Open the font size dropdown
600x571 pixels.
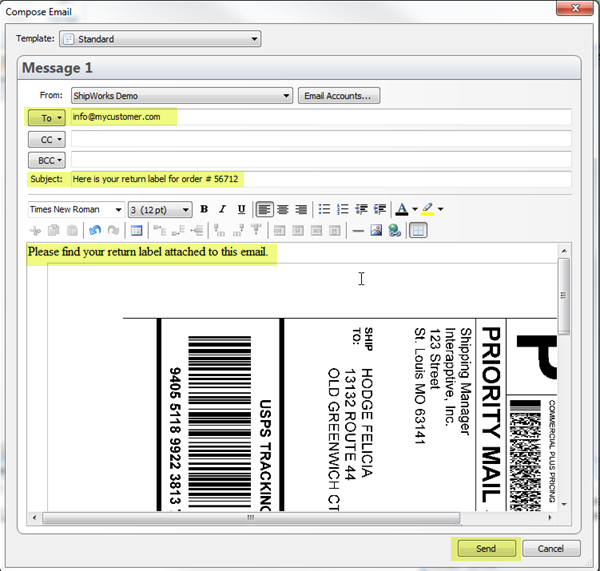160,210
